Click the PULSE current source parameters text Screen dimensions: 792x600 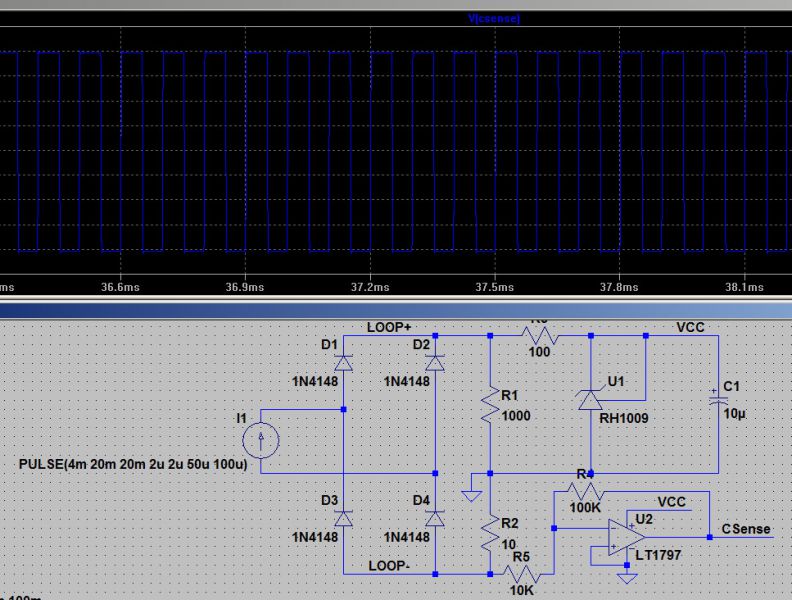(133, 465)
